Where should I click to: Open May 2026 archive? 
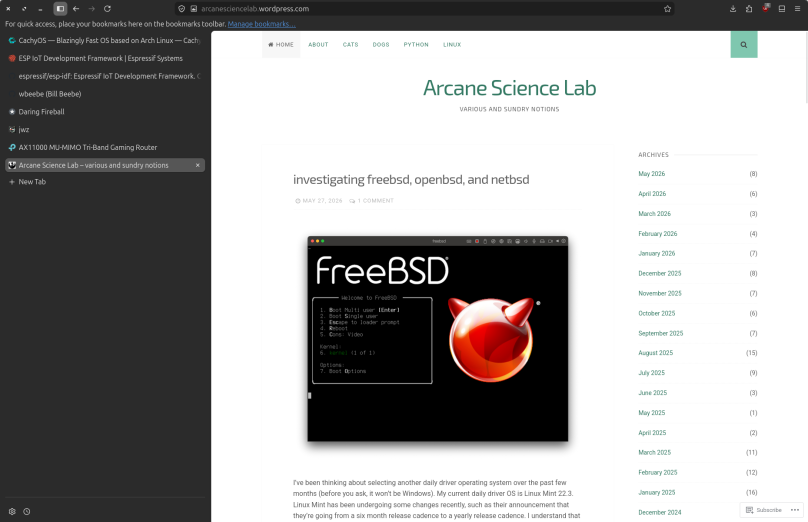tap(651, 174)
